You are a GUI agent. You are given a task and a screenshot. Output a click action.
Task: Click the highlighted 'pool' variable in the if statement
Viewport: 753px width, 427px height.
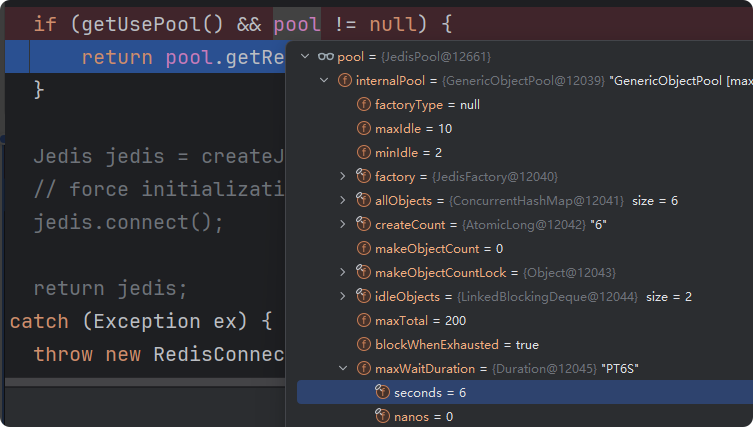coord(297,24)
